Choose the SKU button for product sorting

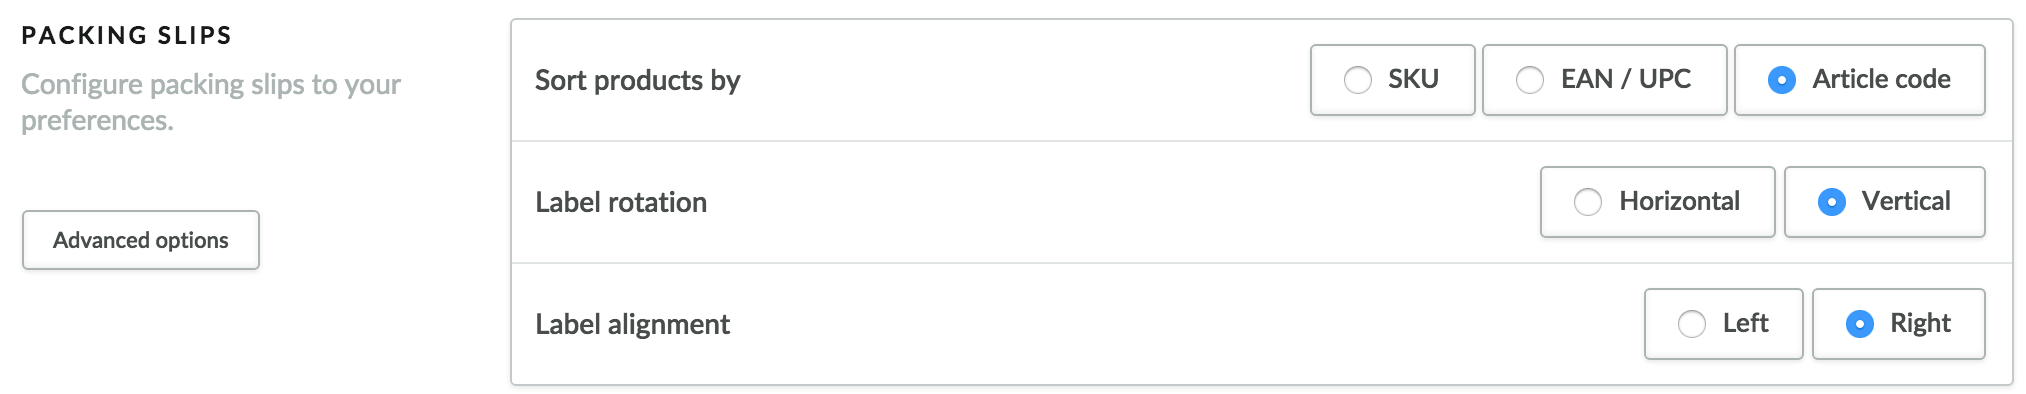pyautogui.click(x=1392, y=80)
